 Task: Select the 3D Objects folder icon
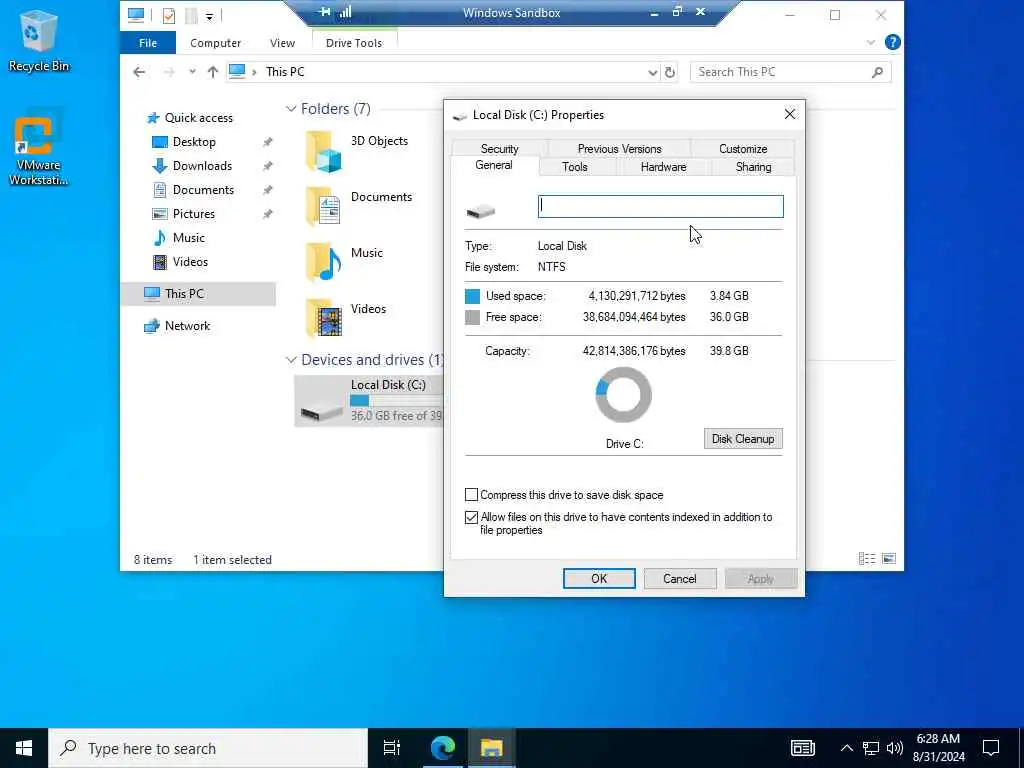[x=324, y=152]
